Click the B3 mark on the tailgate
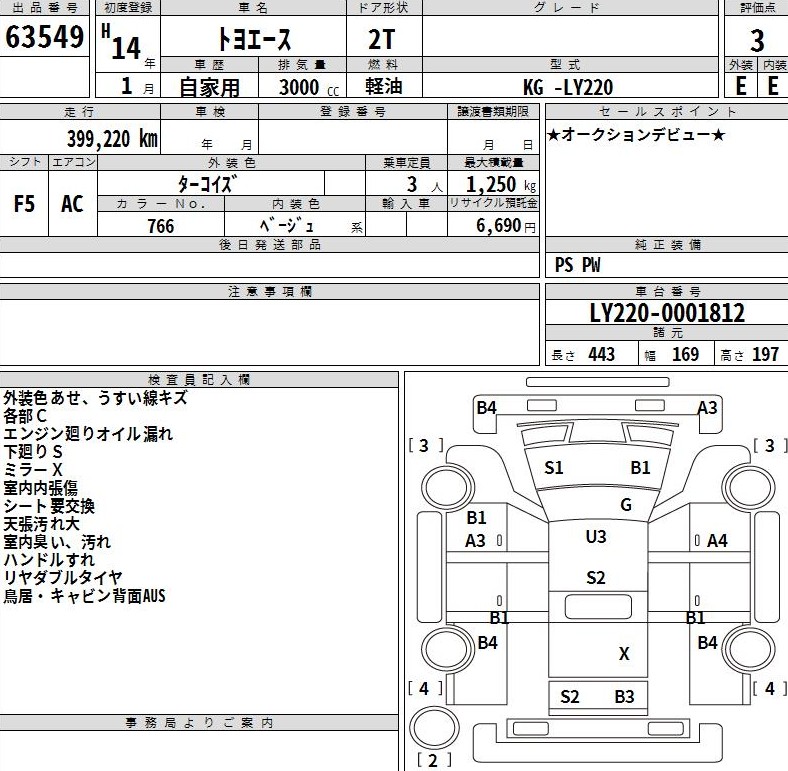788x771 pixels. point(624,697)
